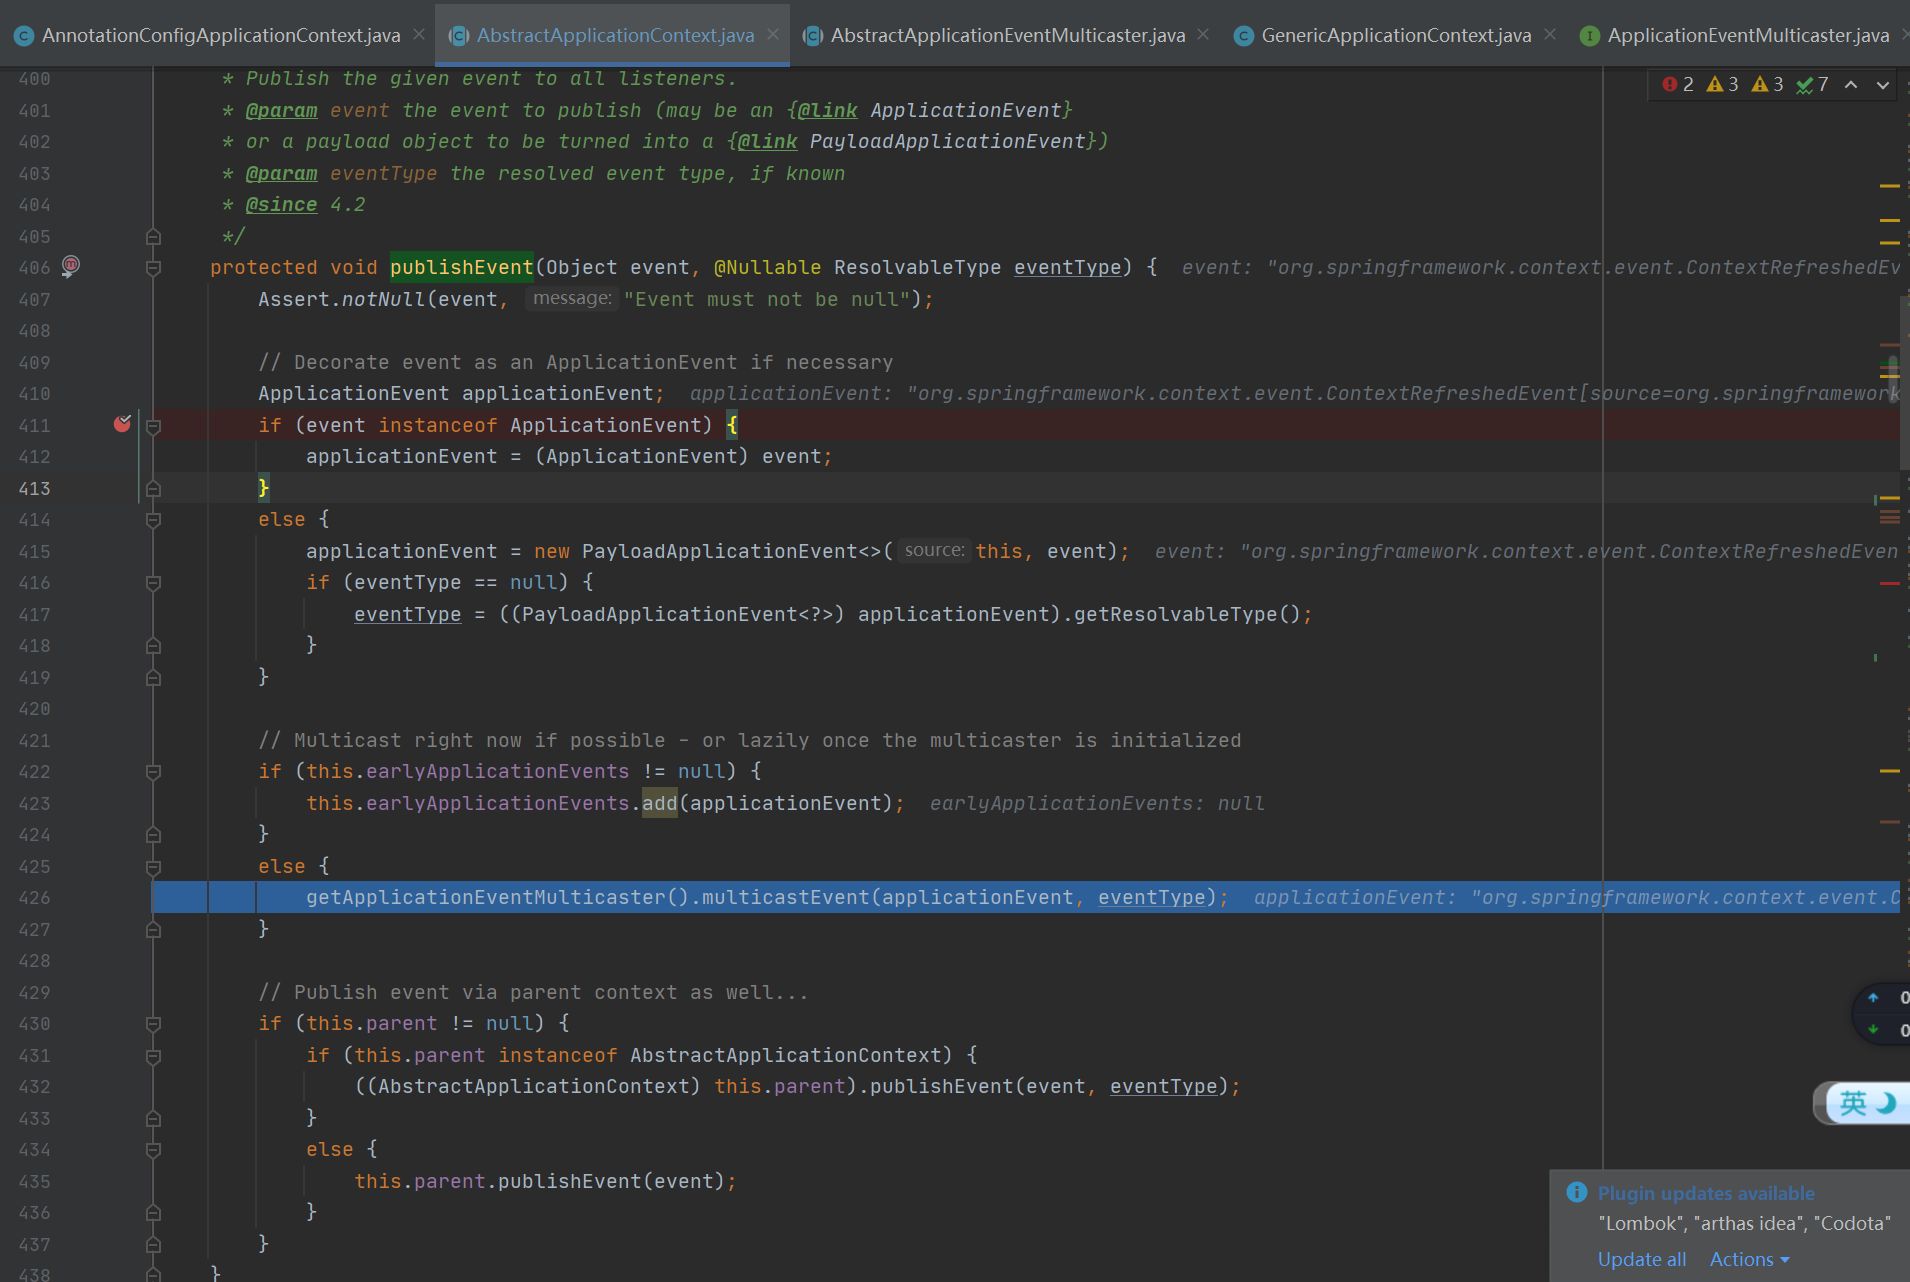The height and width of the screenshot is (1282, 1910).
Task: Click the notification info icon
Action: (x=1577, y=1192)
